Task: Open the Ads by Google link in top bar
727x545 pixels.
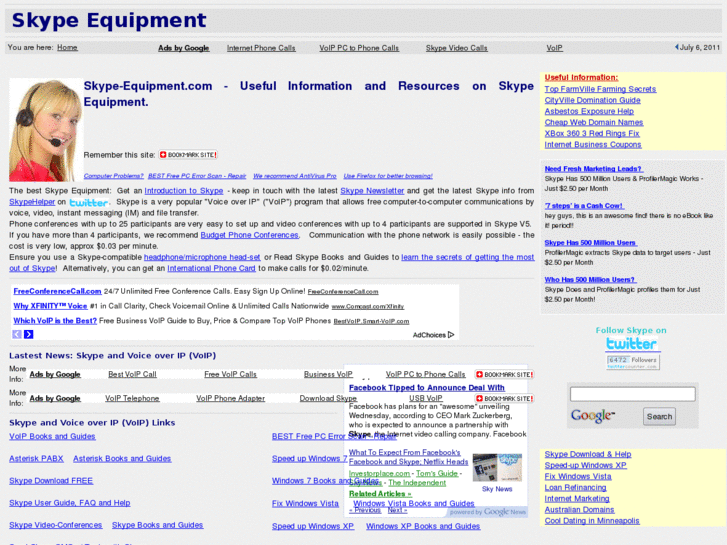Action: pos(184,48)
